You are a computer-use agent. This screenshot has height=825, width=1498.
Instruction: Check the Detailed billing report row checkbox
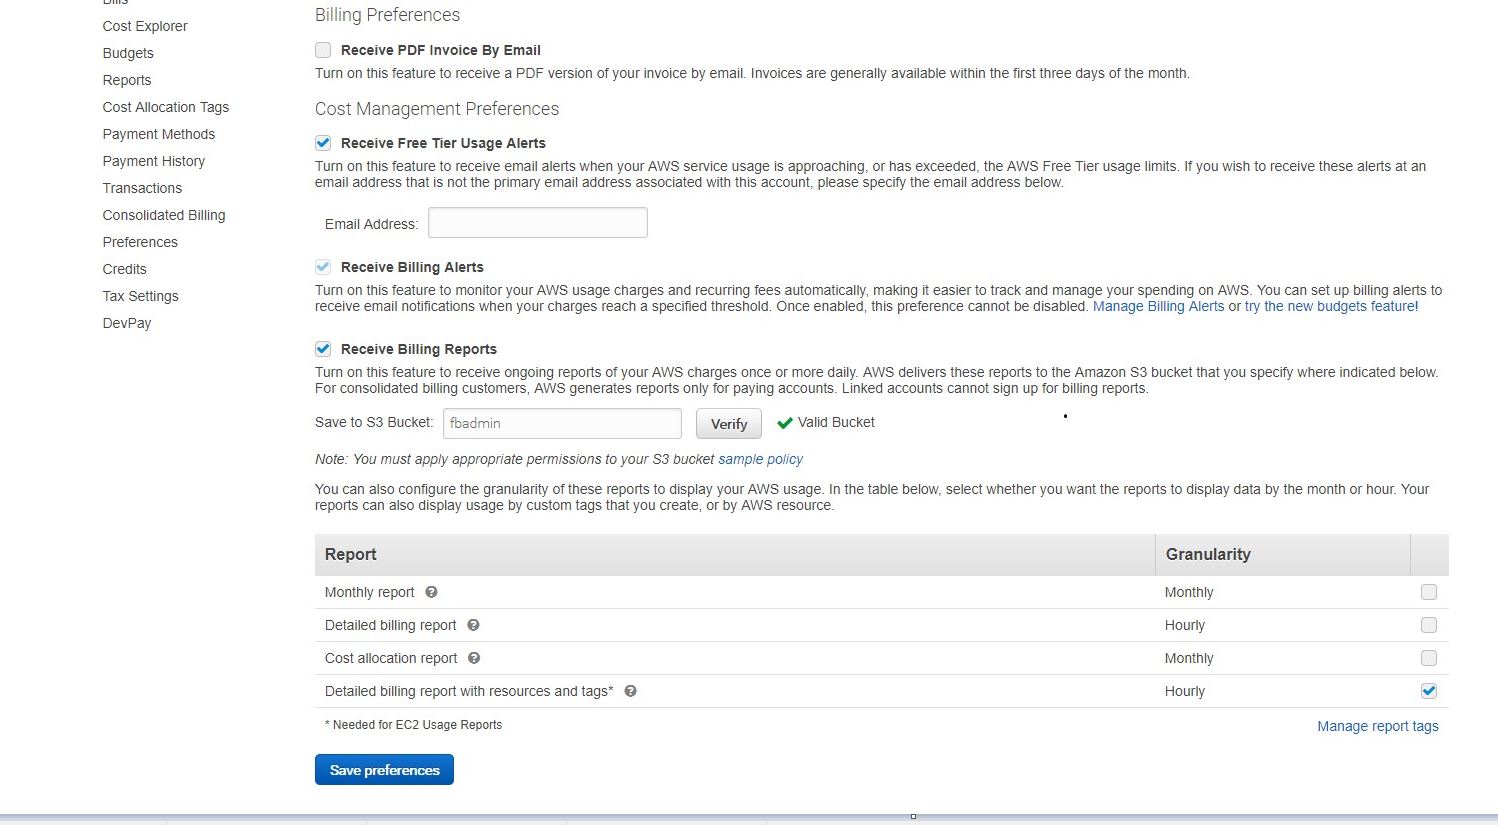click(1429, 625)
